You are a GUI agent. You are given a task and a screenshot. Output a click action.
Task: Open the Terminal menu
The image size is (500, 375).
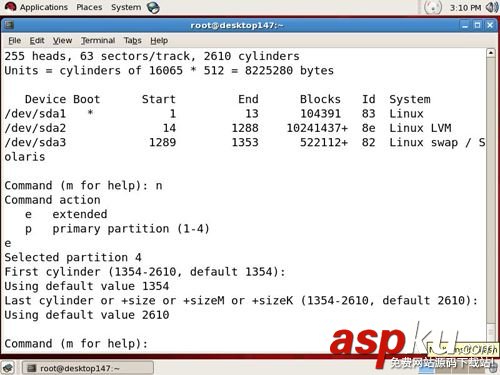tap(98, 41)
